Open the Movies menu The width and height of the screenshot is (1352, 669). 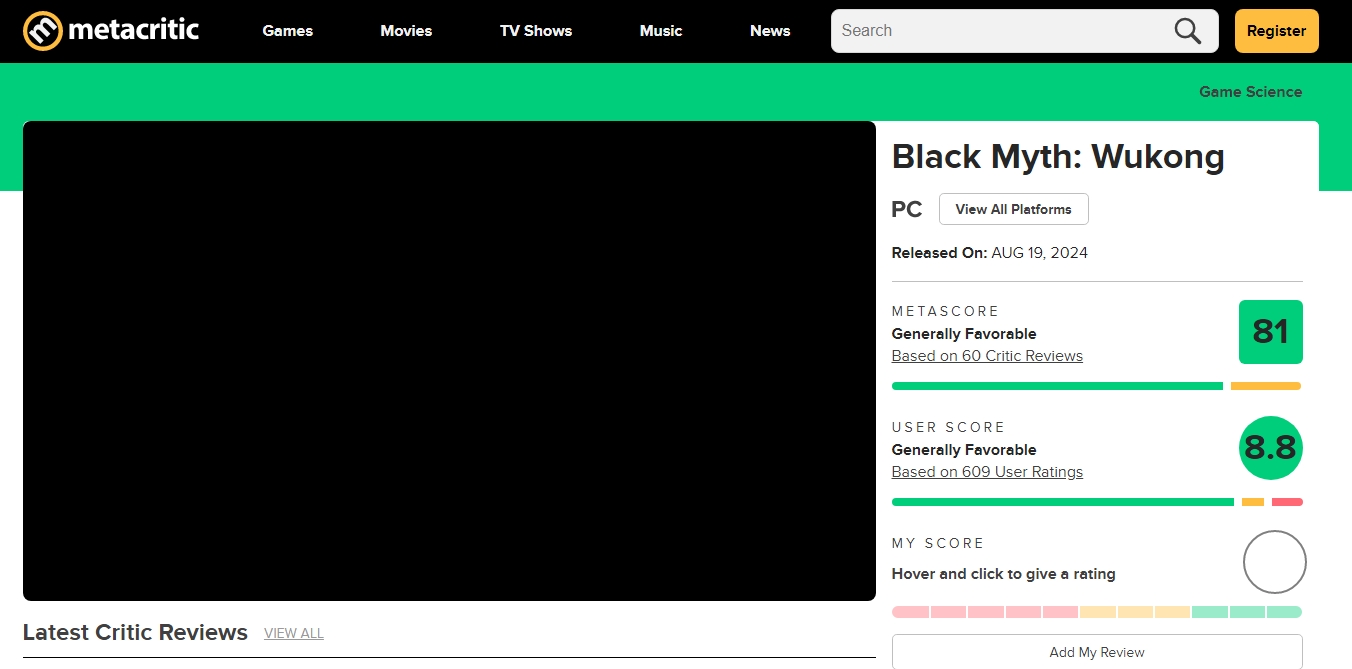pyautogui.click(x=406, y=31)
